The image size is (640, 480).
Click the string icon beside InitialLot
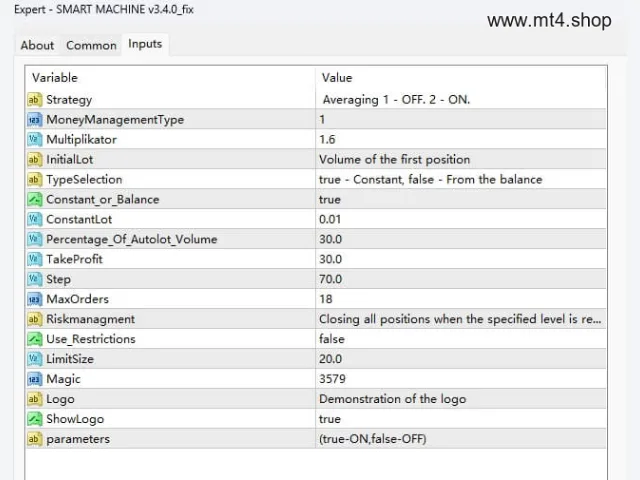(35, 160)
